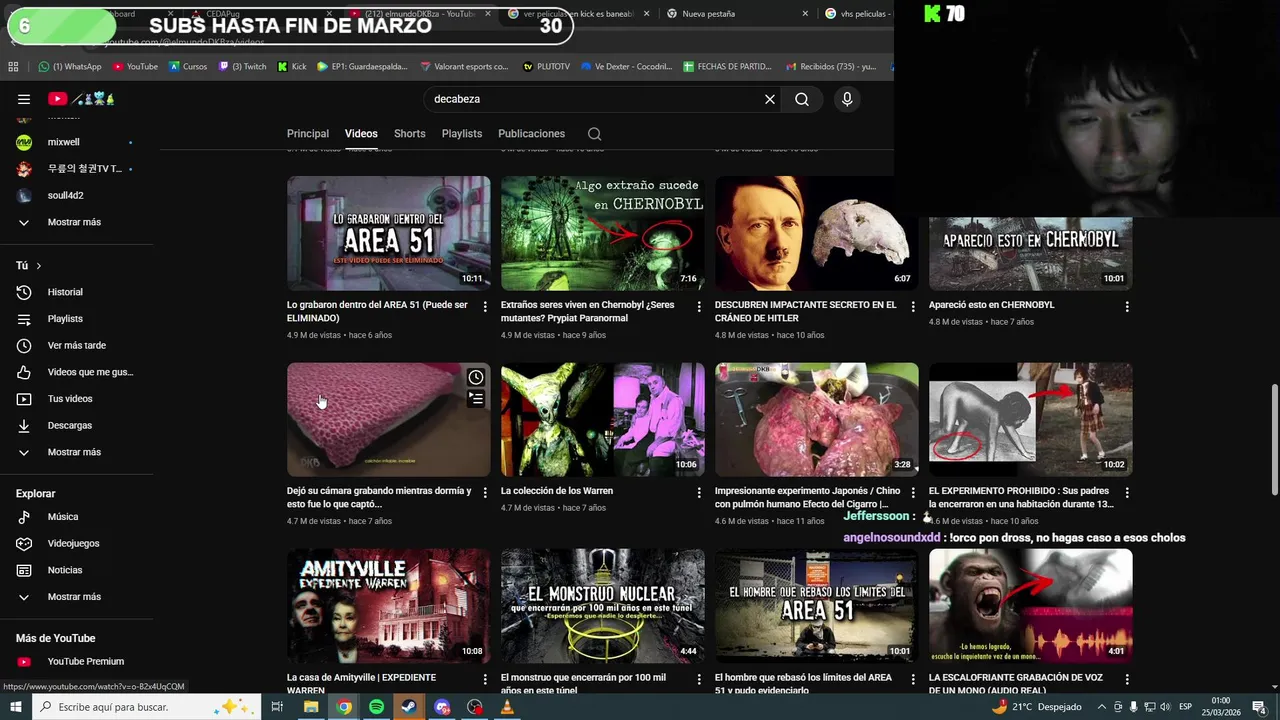Open the YouTube hamburger guide menu
This screenshot has height=720, width=1280.
click(24, 99)
